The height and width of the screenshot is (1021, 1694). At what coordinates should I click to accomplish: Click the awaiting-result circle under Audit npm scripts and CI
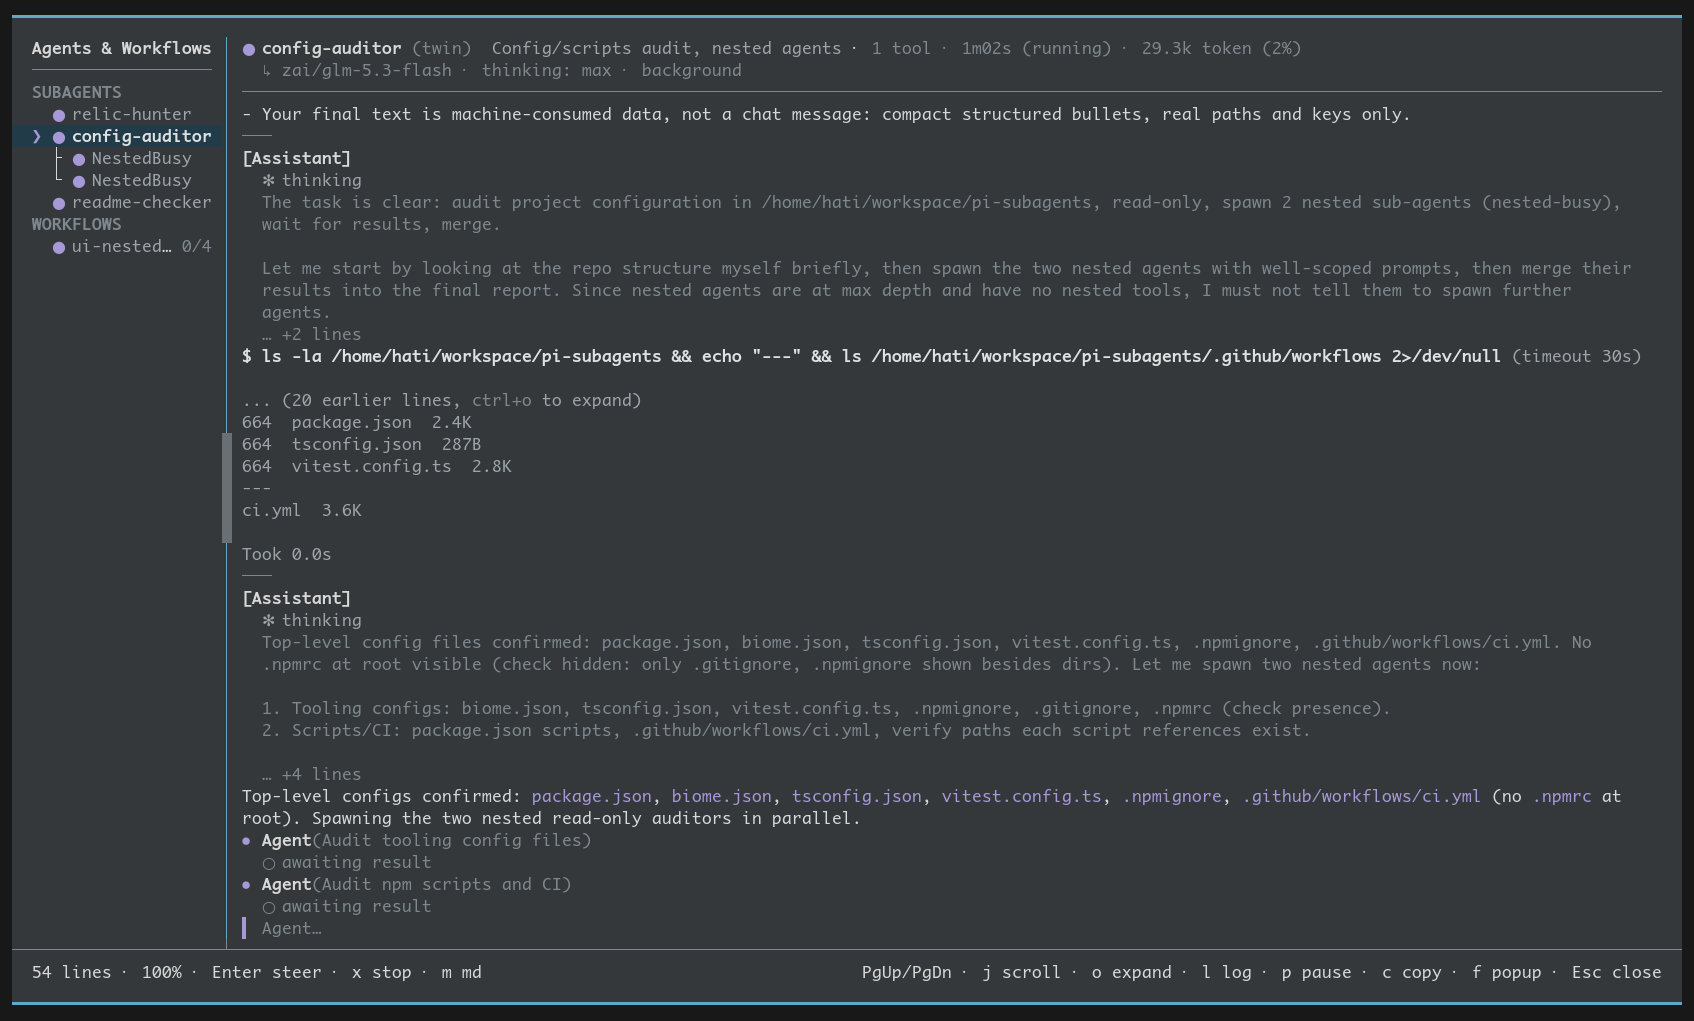(x=268, y=907)
